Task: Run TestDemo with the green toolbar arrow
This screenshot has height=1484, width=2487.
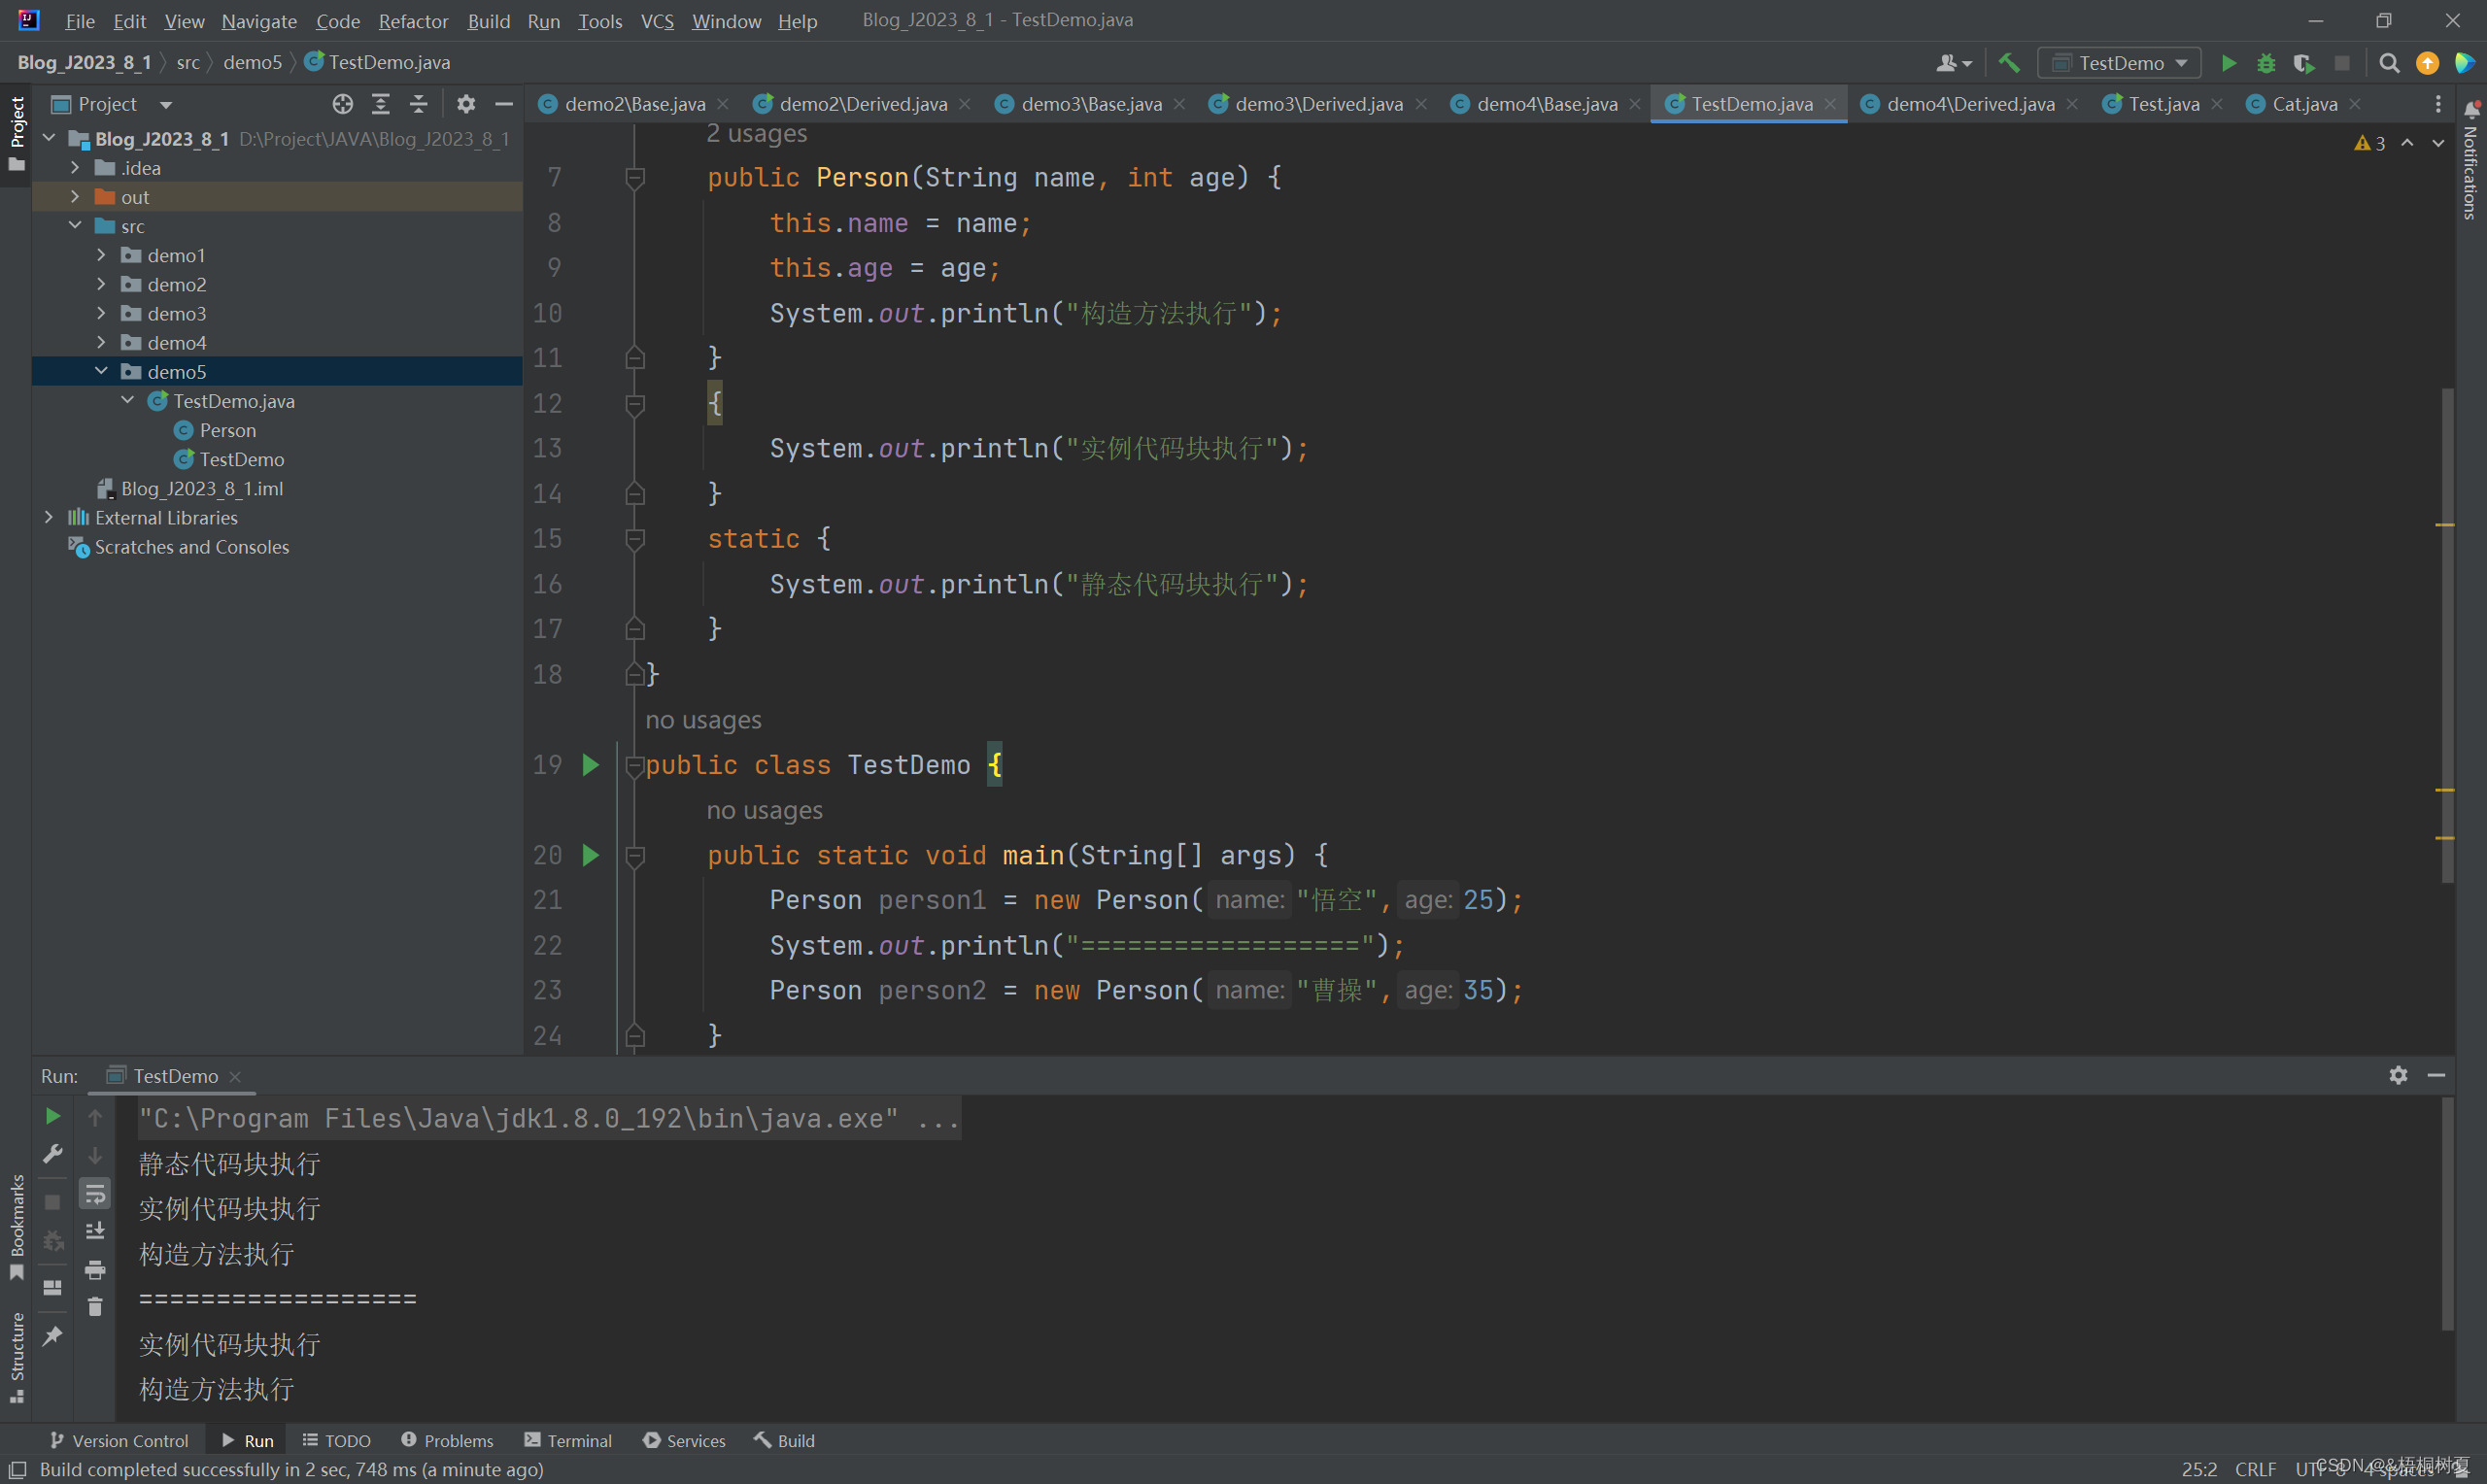Action: click(2229, 63)
